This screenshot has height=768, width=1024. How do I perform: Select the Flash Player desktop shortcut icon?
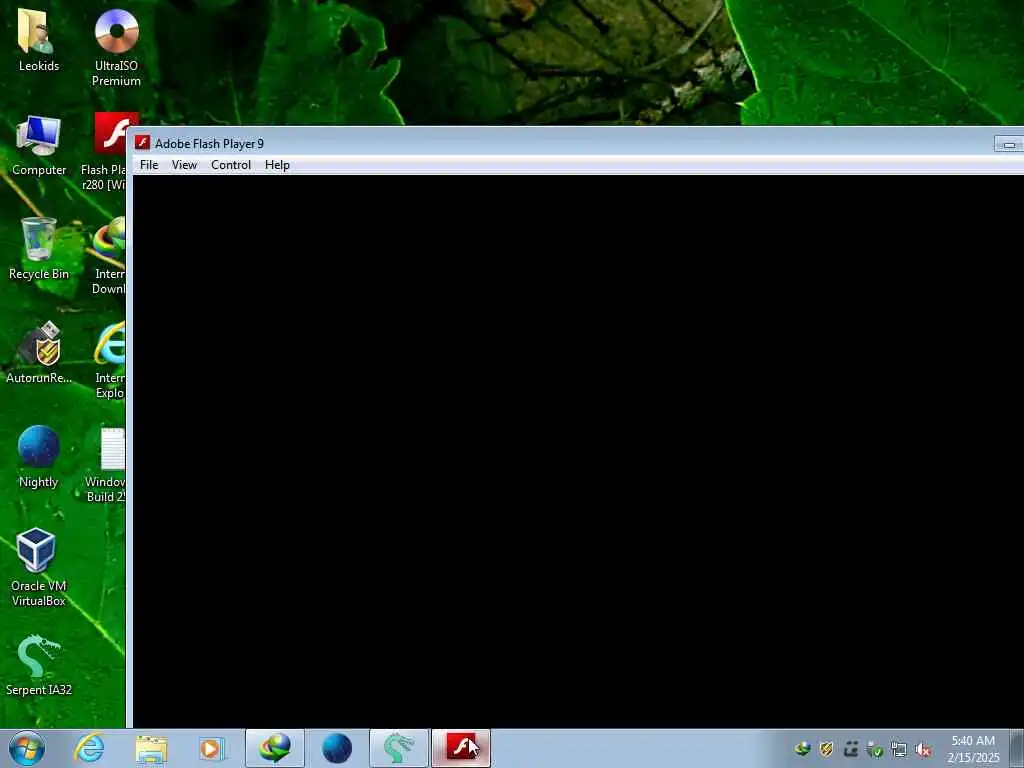tap(106, 152)
